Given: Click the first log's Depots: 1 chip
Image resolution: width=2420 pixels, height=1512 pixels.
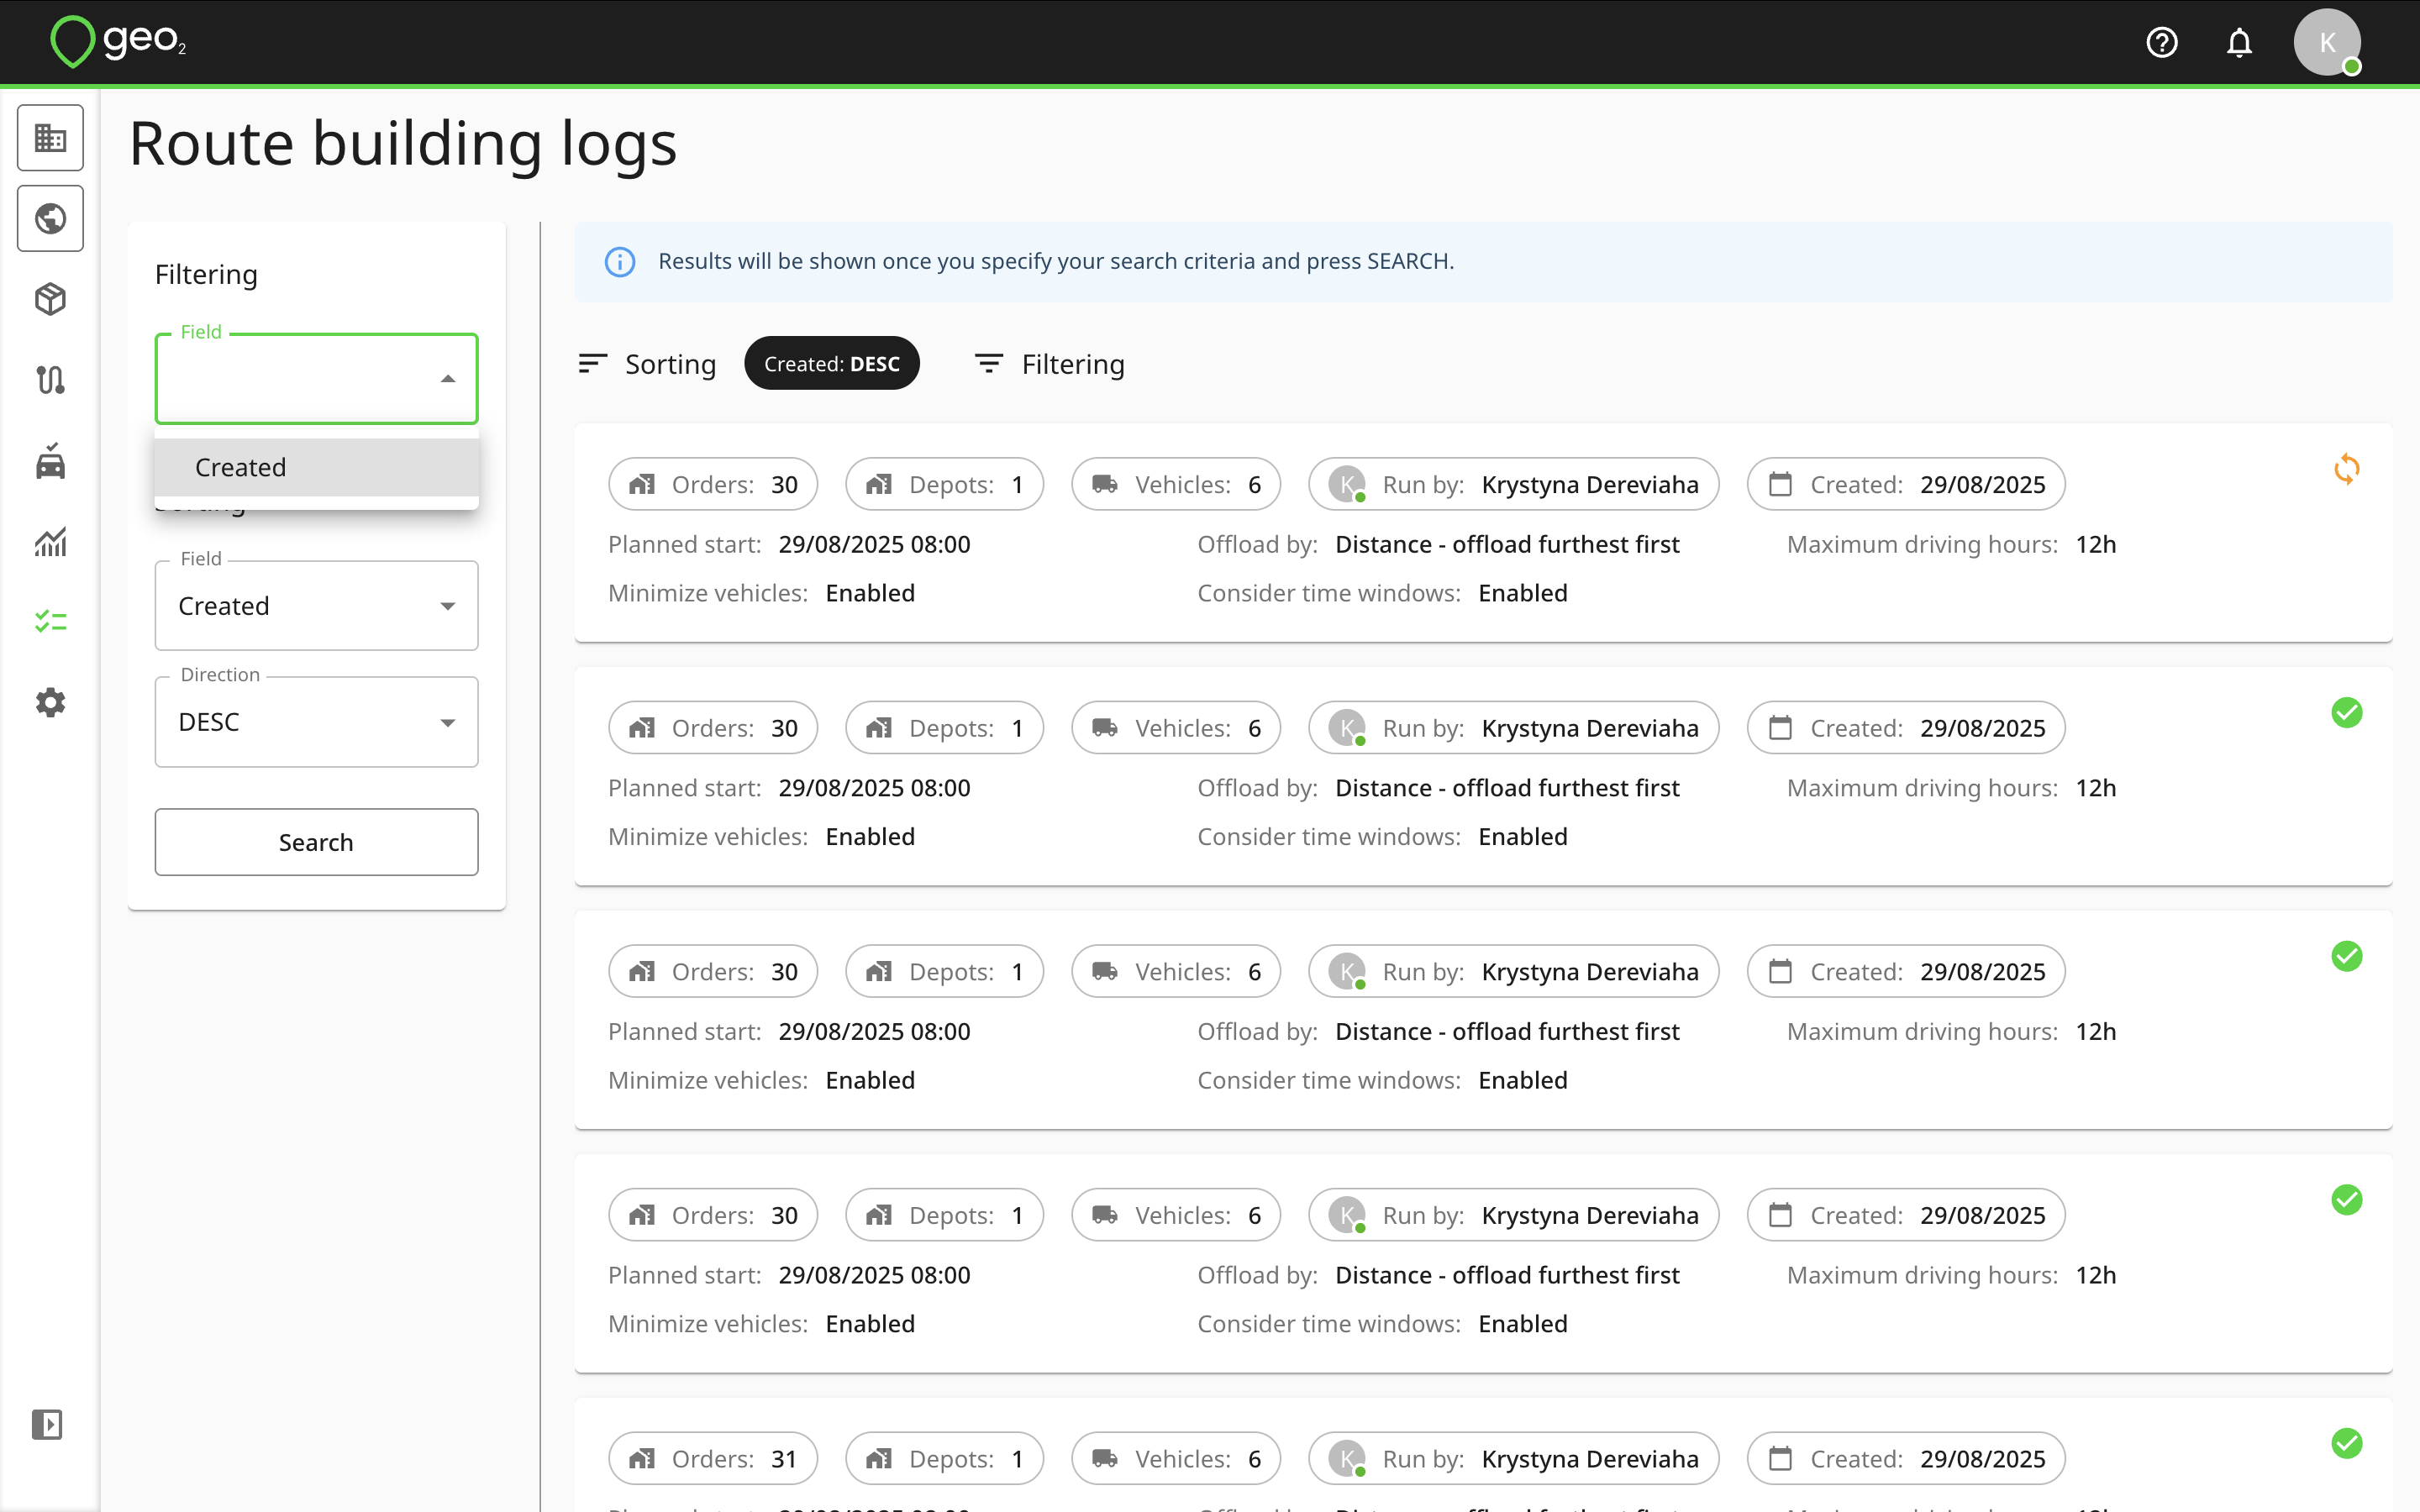Looking at the screenshot, I should (944, 485).
